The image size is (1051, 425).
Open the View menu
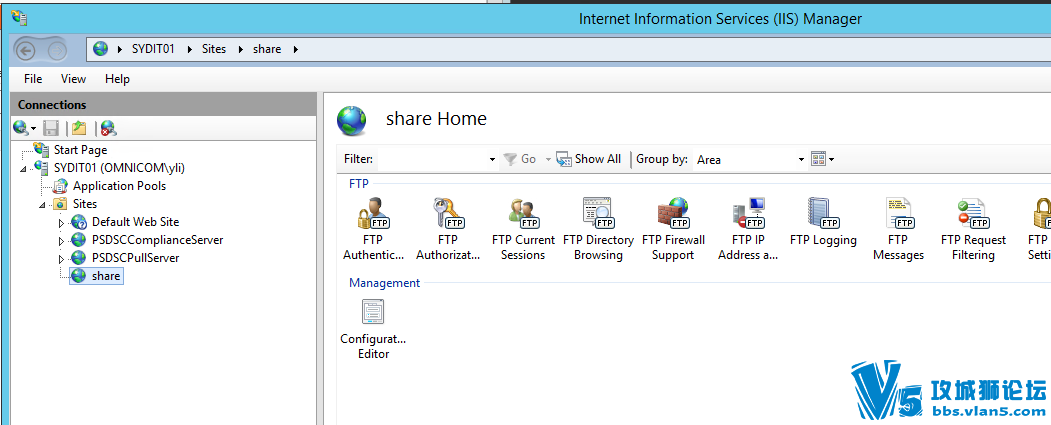[73, 79]
